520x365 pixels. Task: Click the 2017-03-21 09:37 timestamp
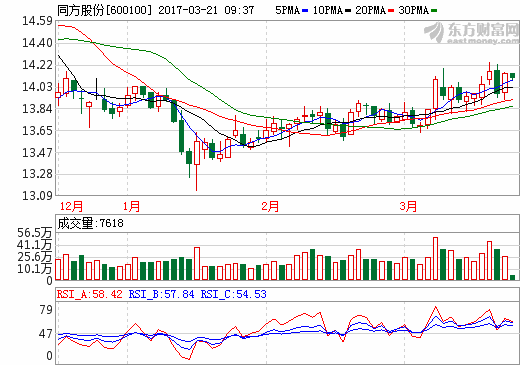[206, 10]
